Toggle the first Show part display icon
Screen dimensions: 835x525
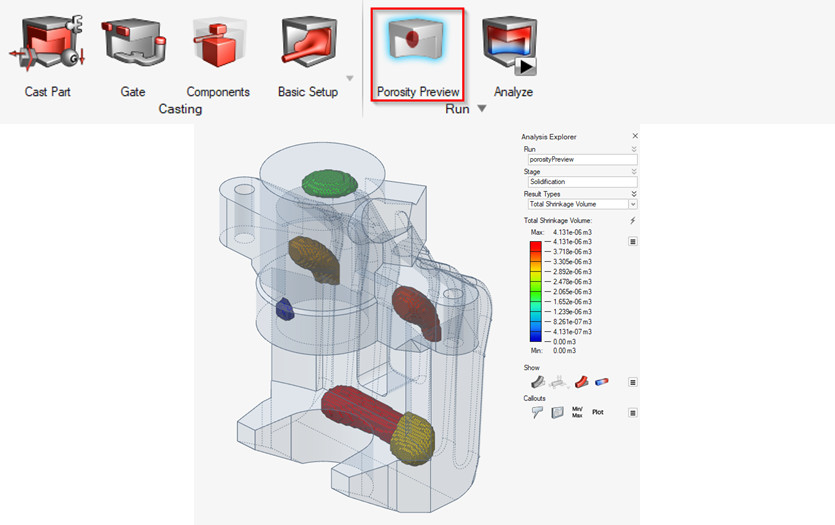pos(537,382)
